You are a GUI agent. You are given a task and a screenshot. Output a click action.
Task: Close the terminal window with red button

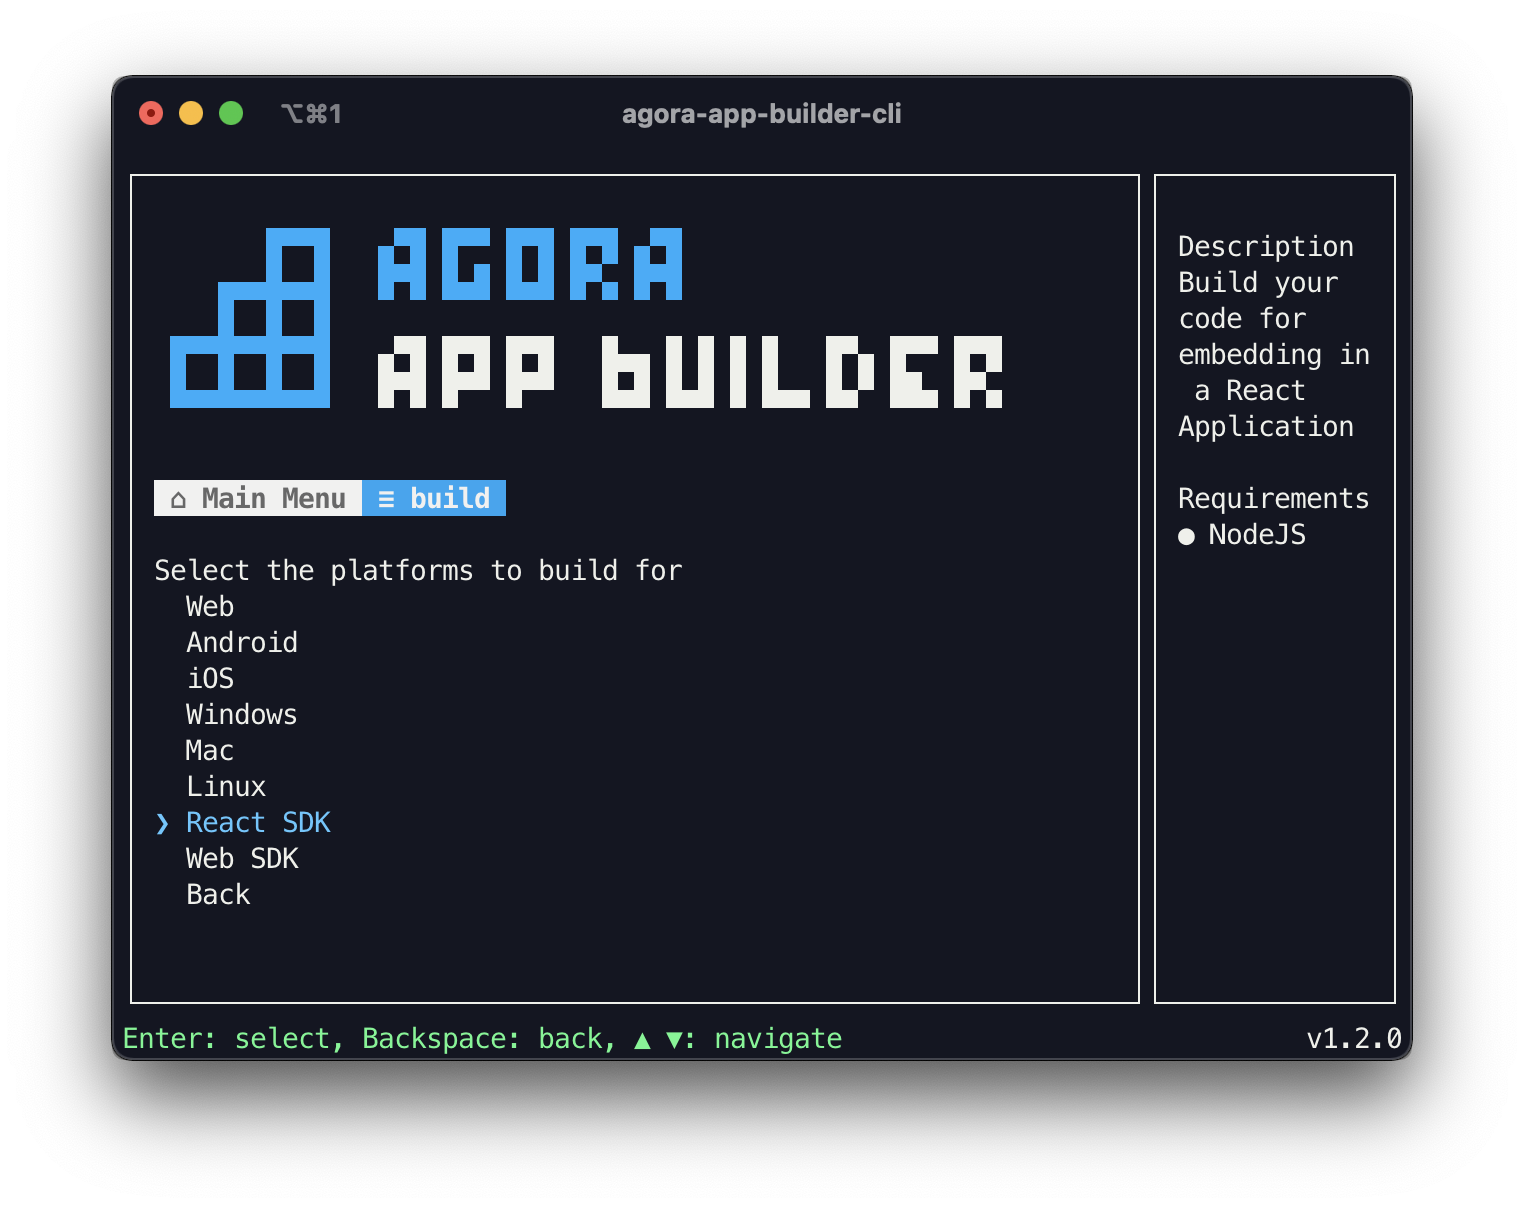click(151, 113)
